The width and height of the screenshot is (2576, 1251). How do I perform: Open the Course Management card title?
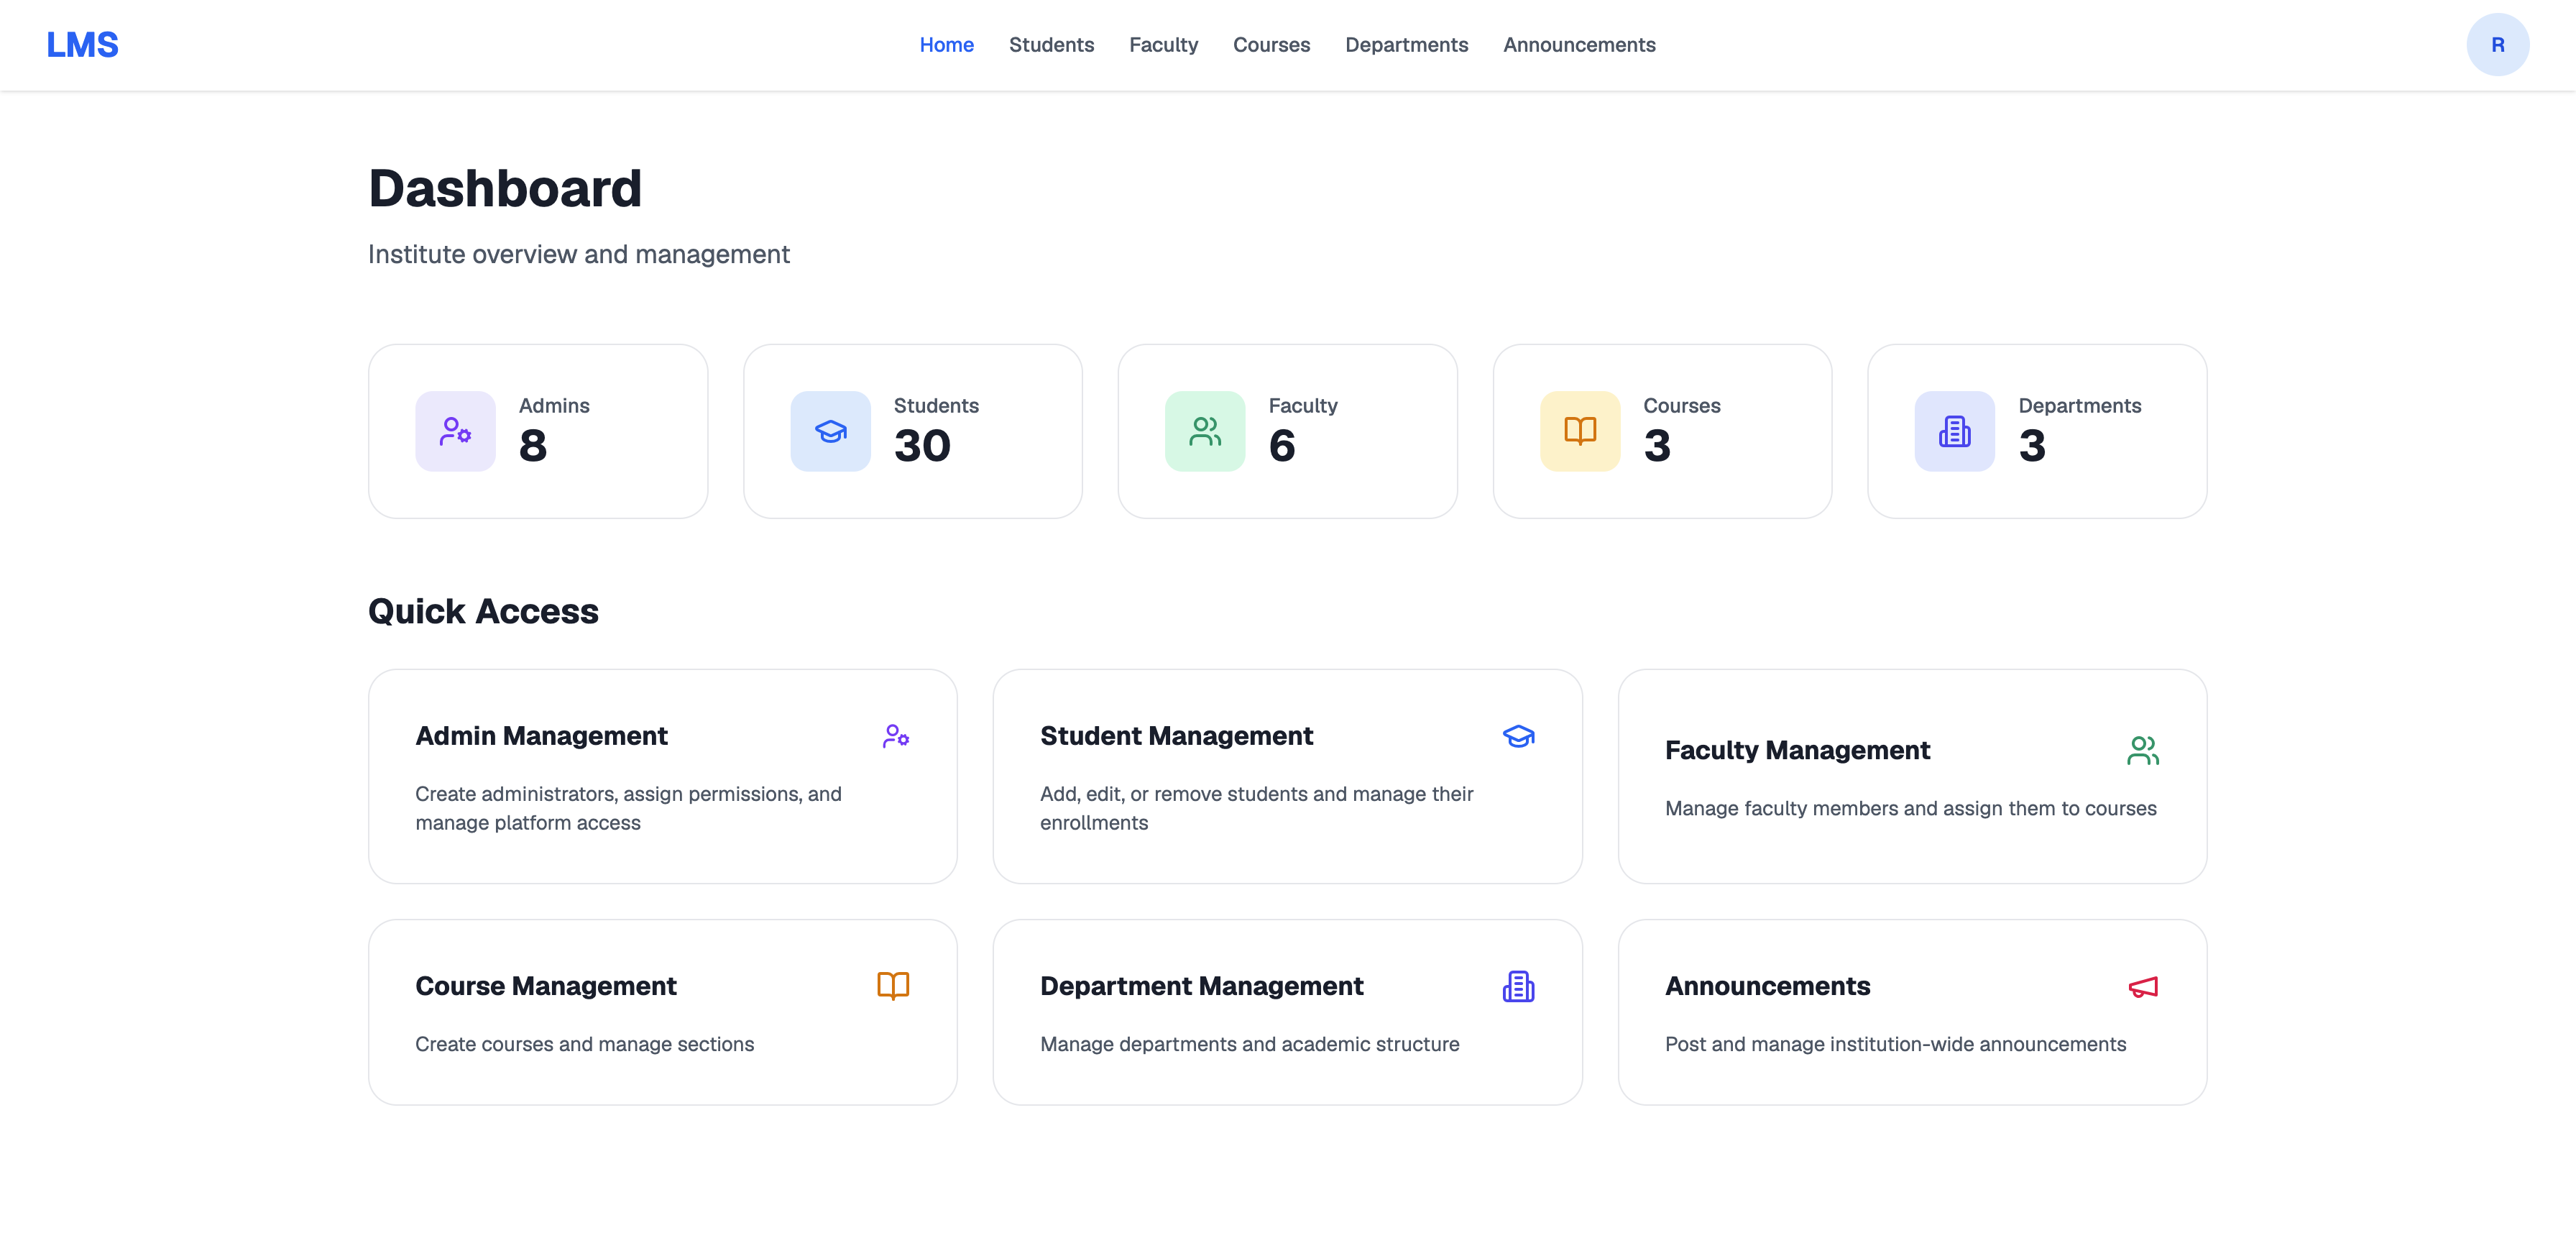point(546,986)
